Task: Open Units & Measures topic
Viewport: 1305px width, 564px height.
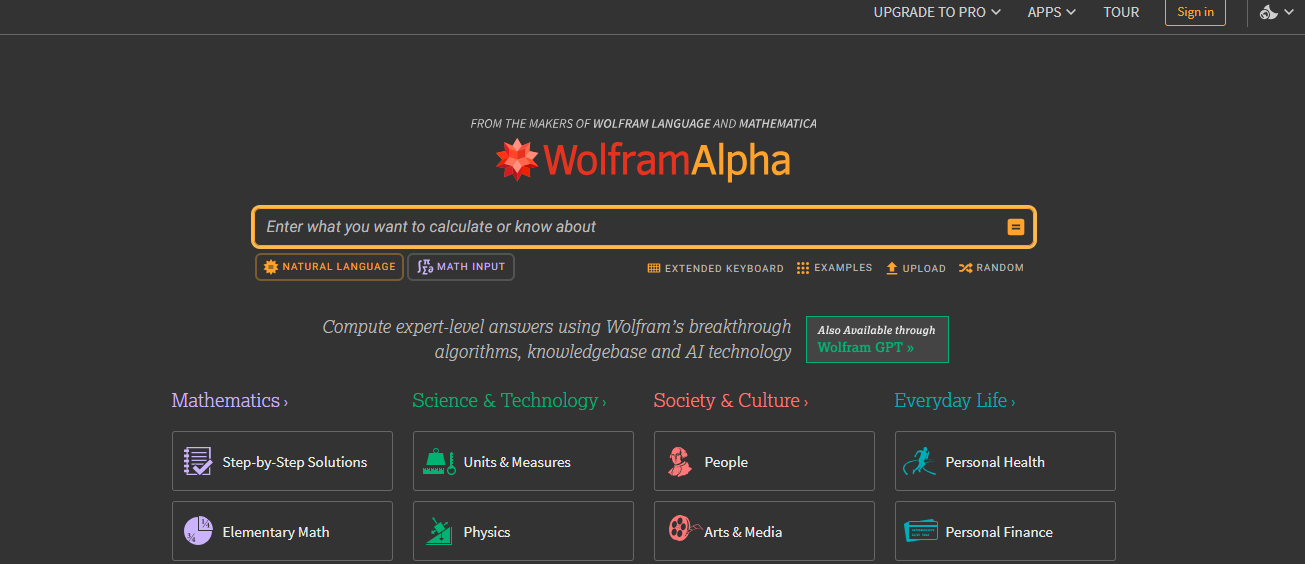Action: (x=523, y=461)
